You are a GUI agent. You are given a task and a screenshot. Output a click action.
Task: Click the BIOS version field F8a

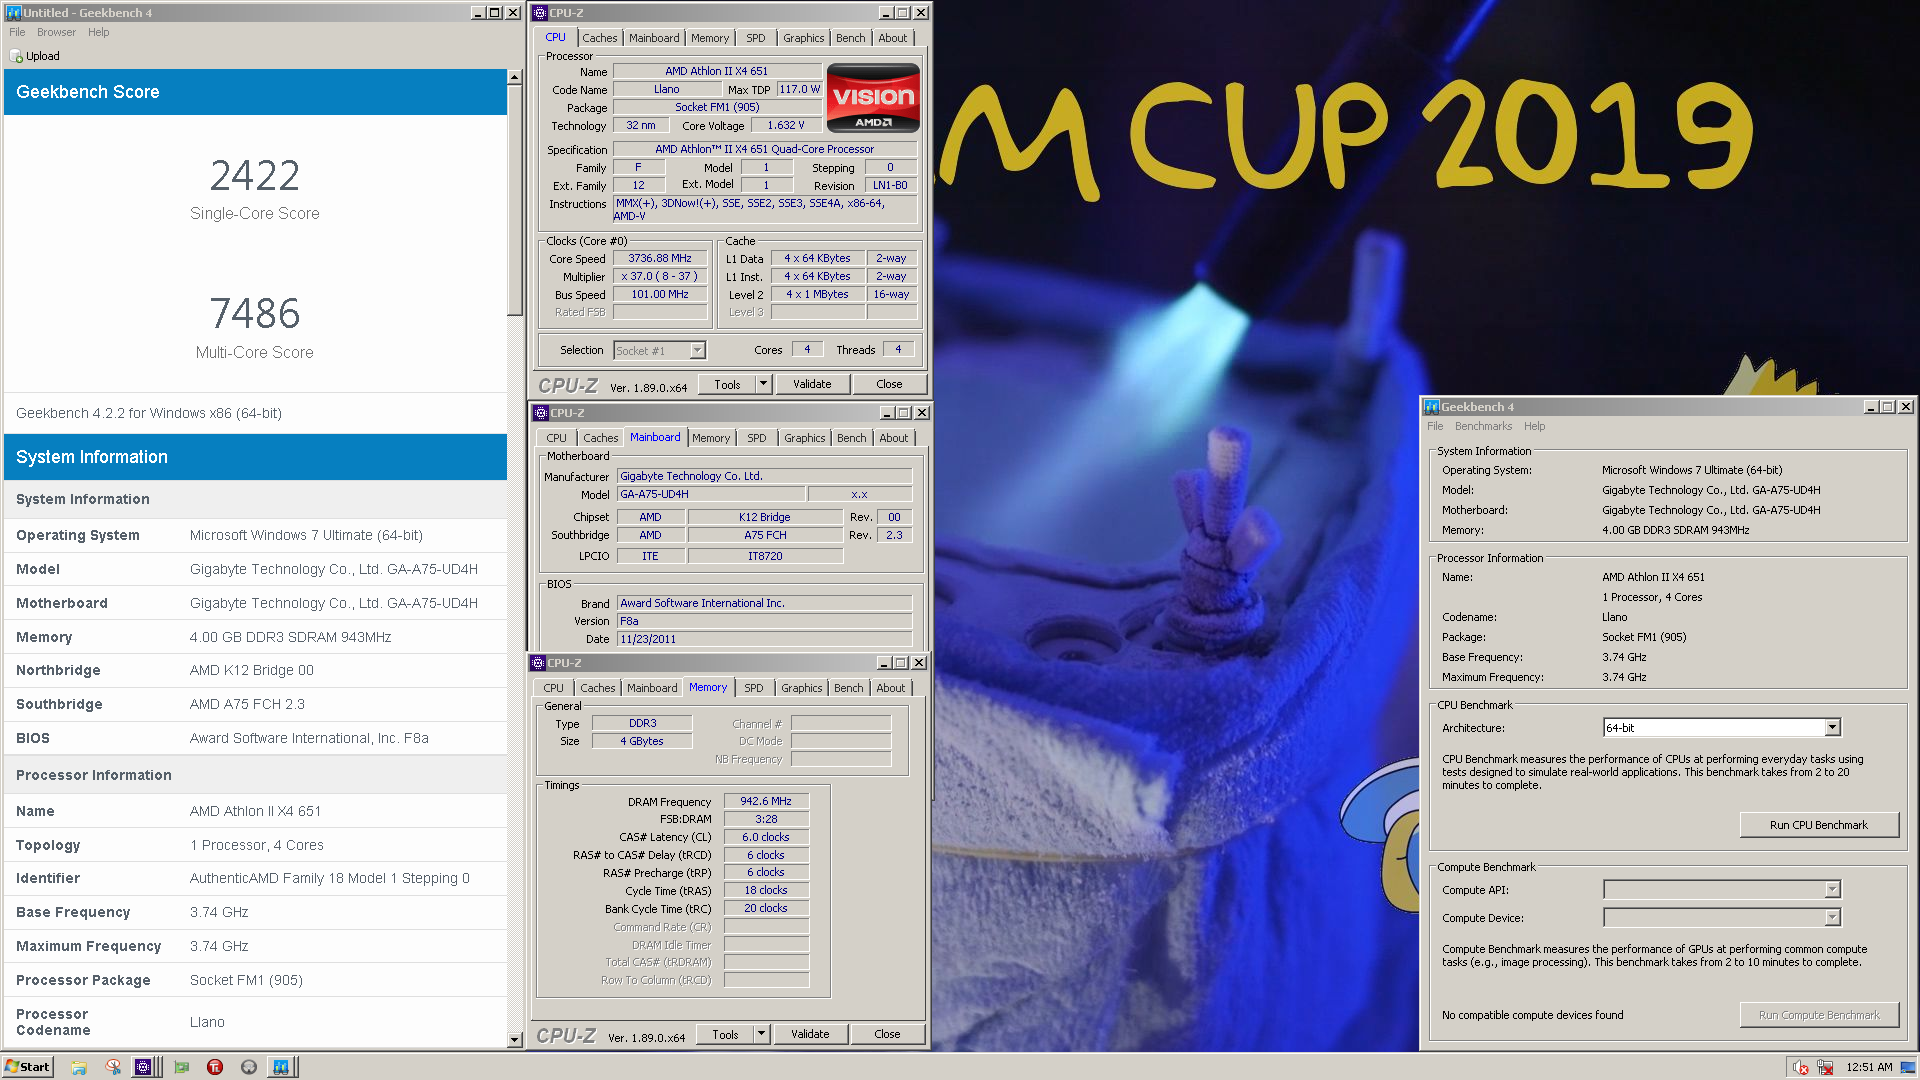pos(765,621)
